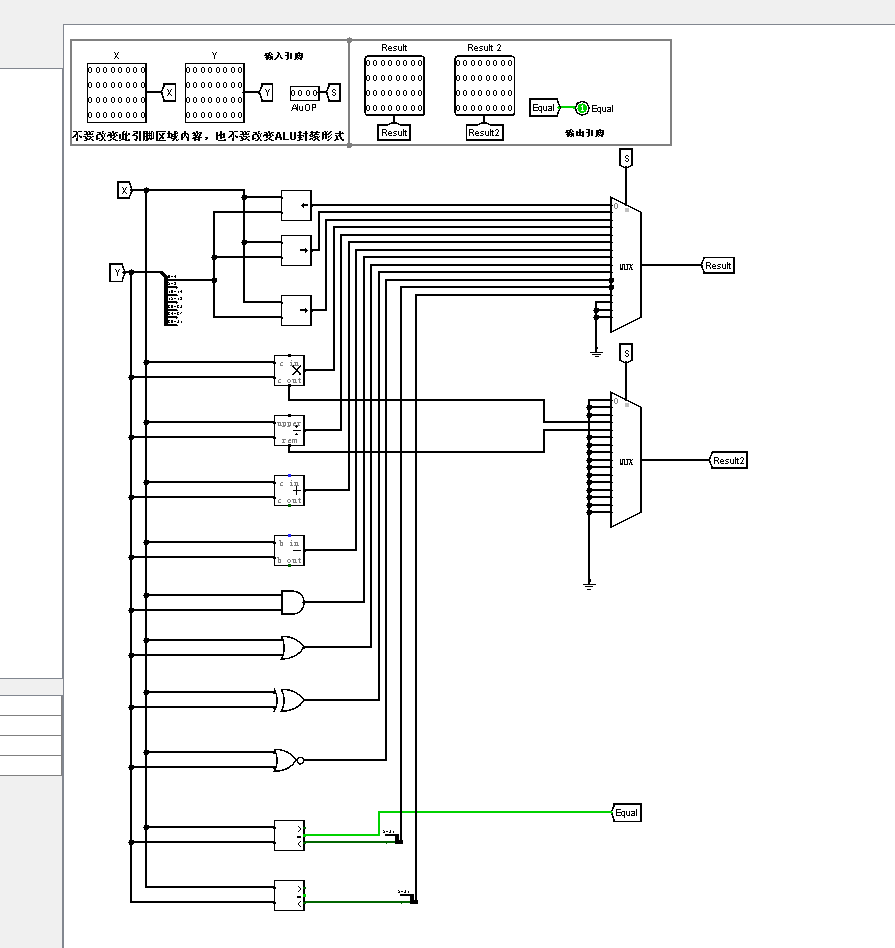Click the S tunnel above upper multiplexer

626,158
